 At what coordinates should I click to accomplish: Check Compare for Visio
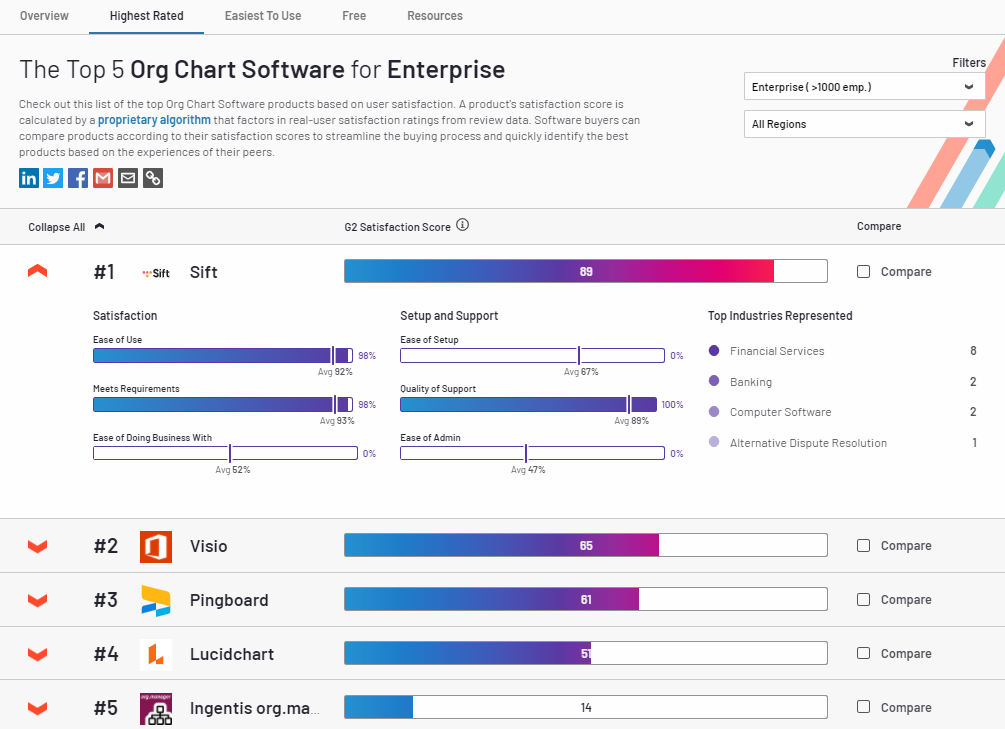coord(863,546)
